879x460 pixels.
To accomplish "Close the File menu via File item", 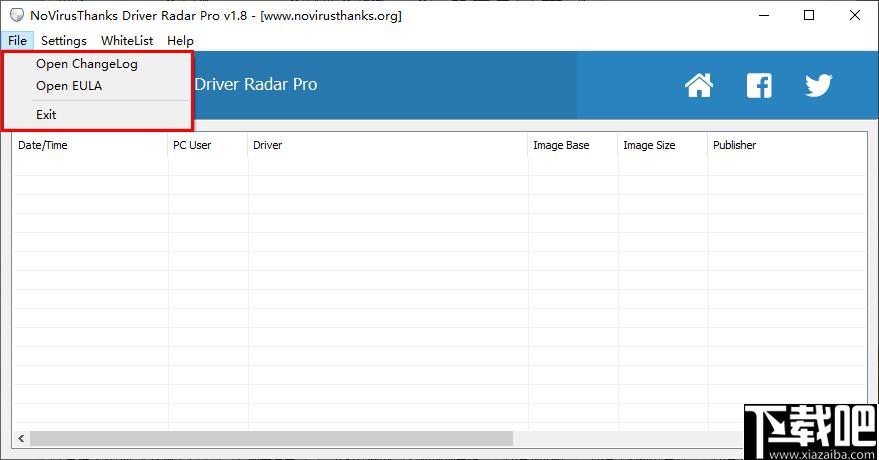I will (x=17, y=40).
